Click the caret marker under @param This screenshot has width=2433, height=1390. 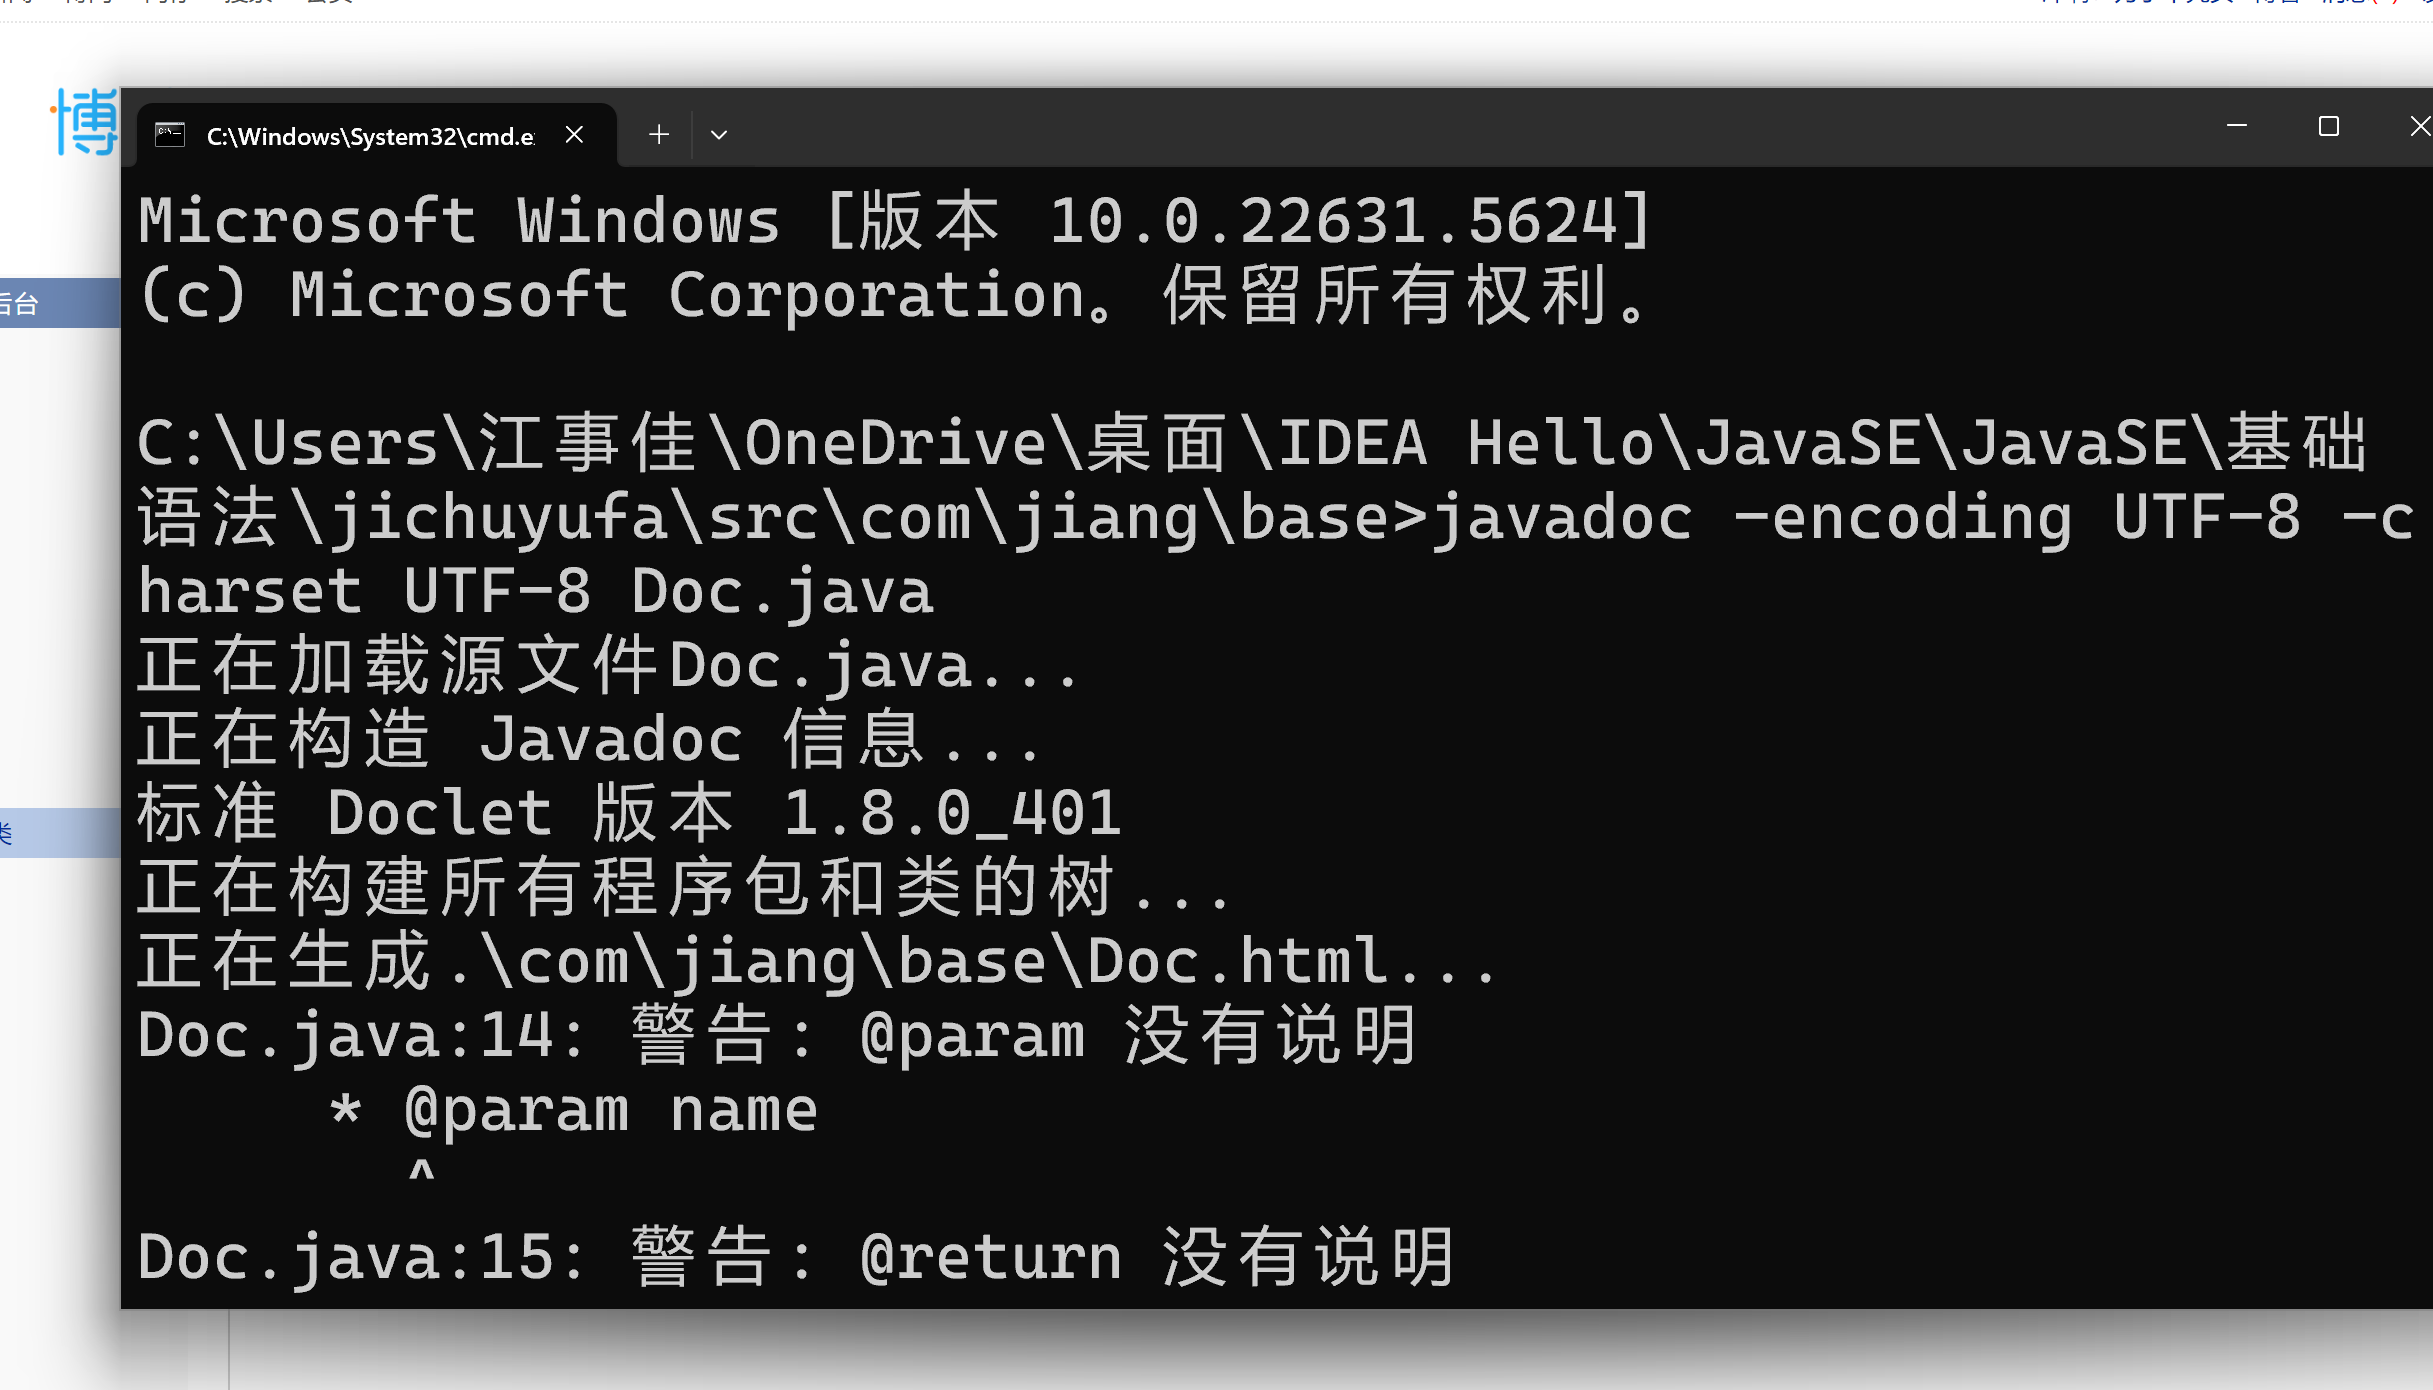421,1170
